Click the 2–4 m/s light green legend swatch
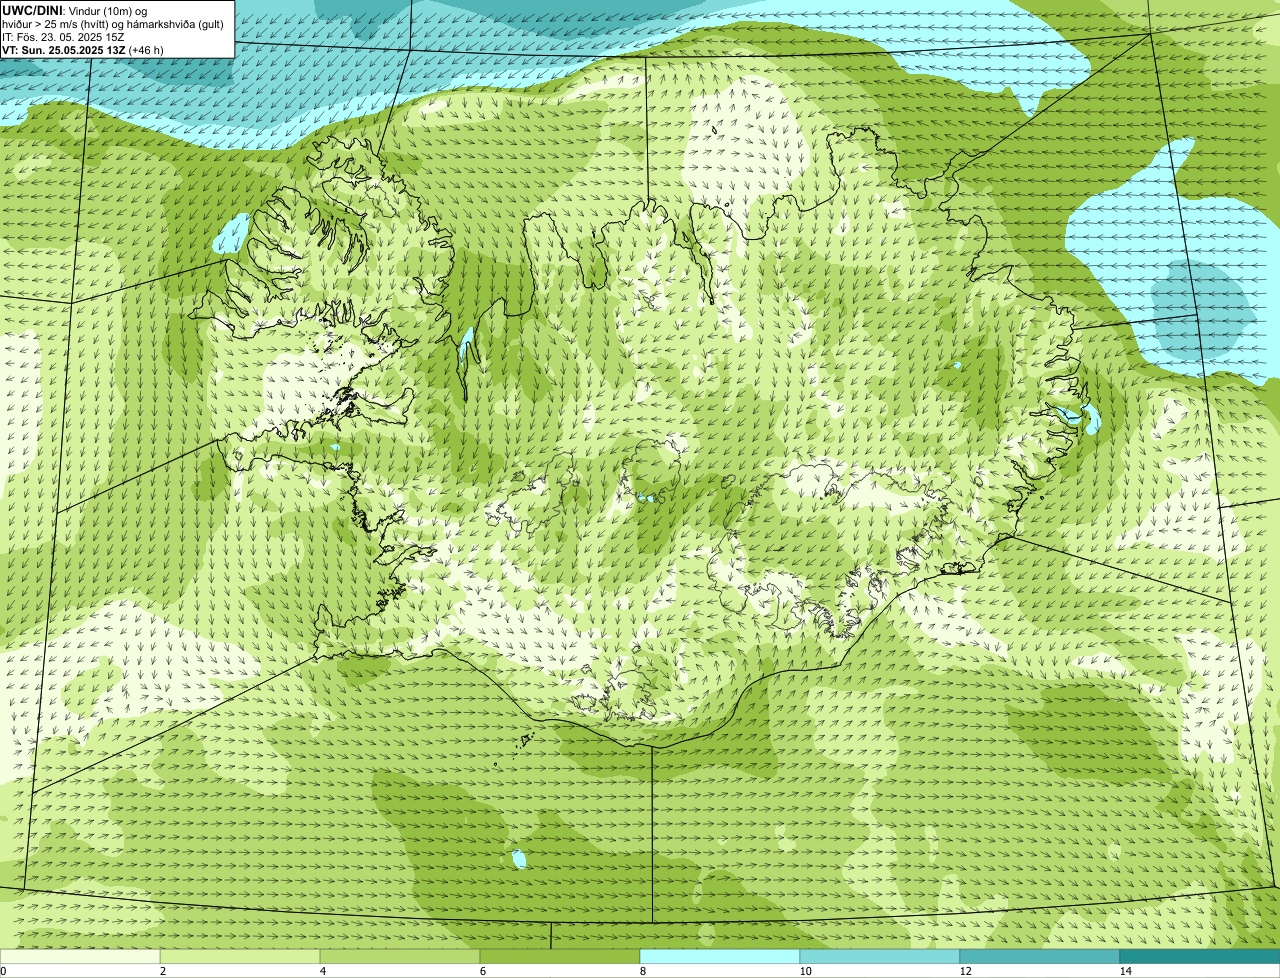1280x978 pixels. pyautogui.click(x=240, y=956)
